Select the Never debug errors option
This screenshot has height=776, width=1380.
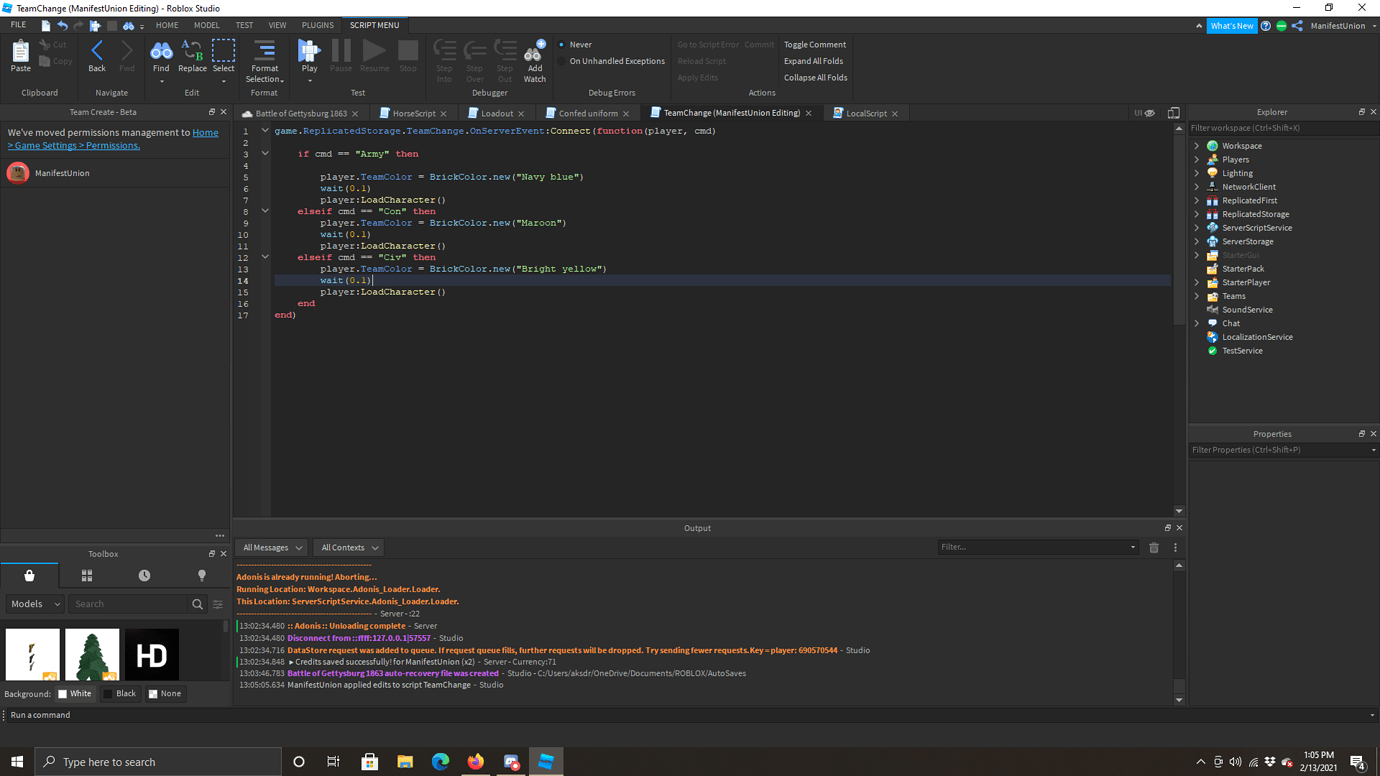pyautogui.click(x=575, y=45)
